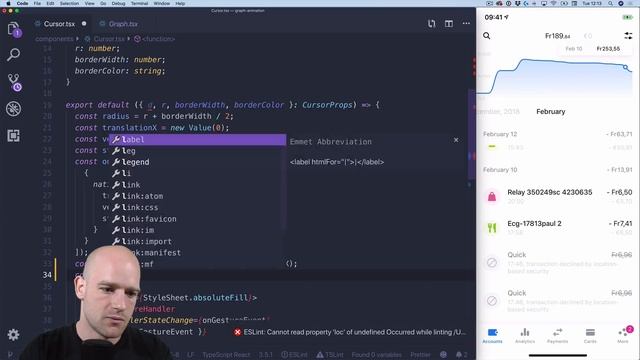
Task: Click the compare changes icon in editor toolbar
Action: point(431,24)
